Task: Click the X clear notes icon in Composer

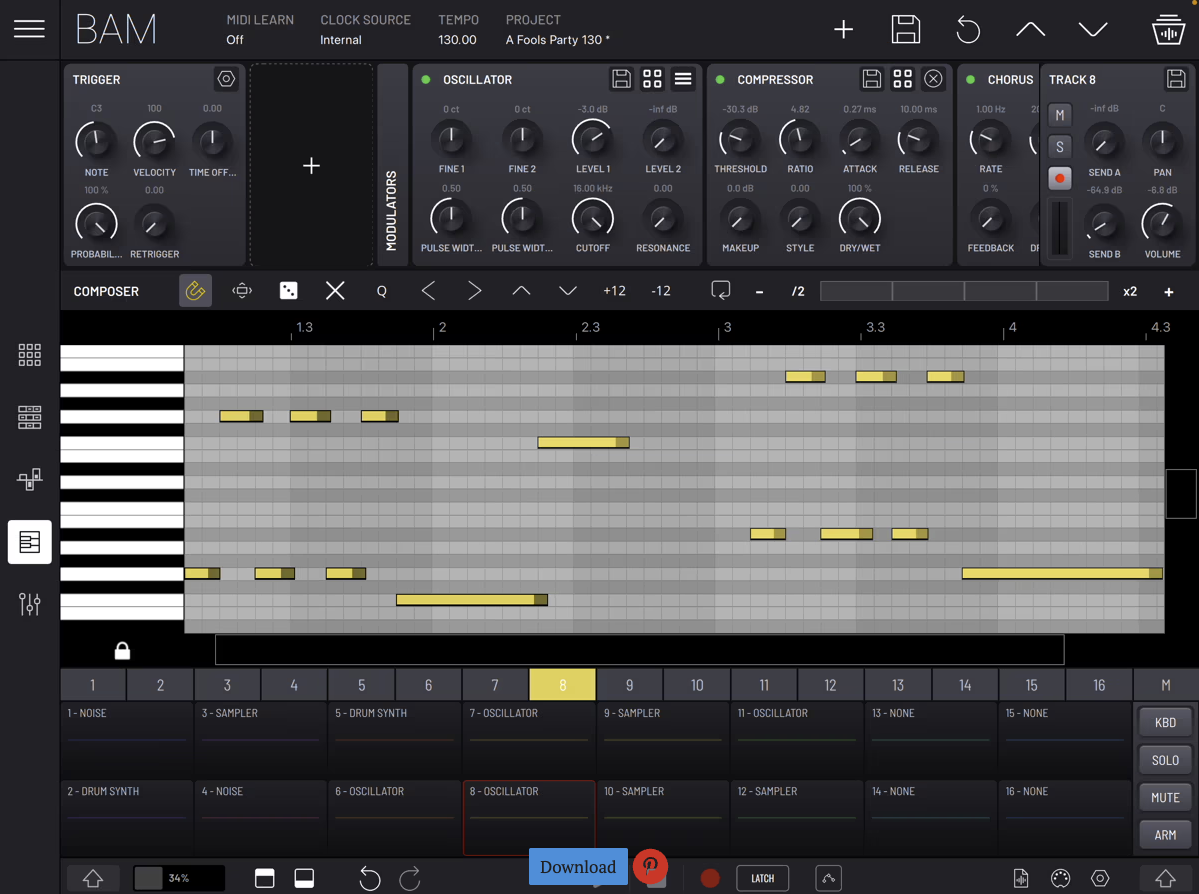Action: click(335, 291)
